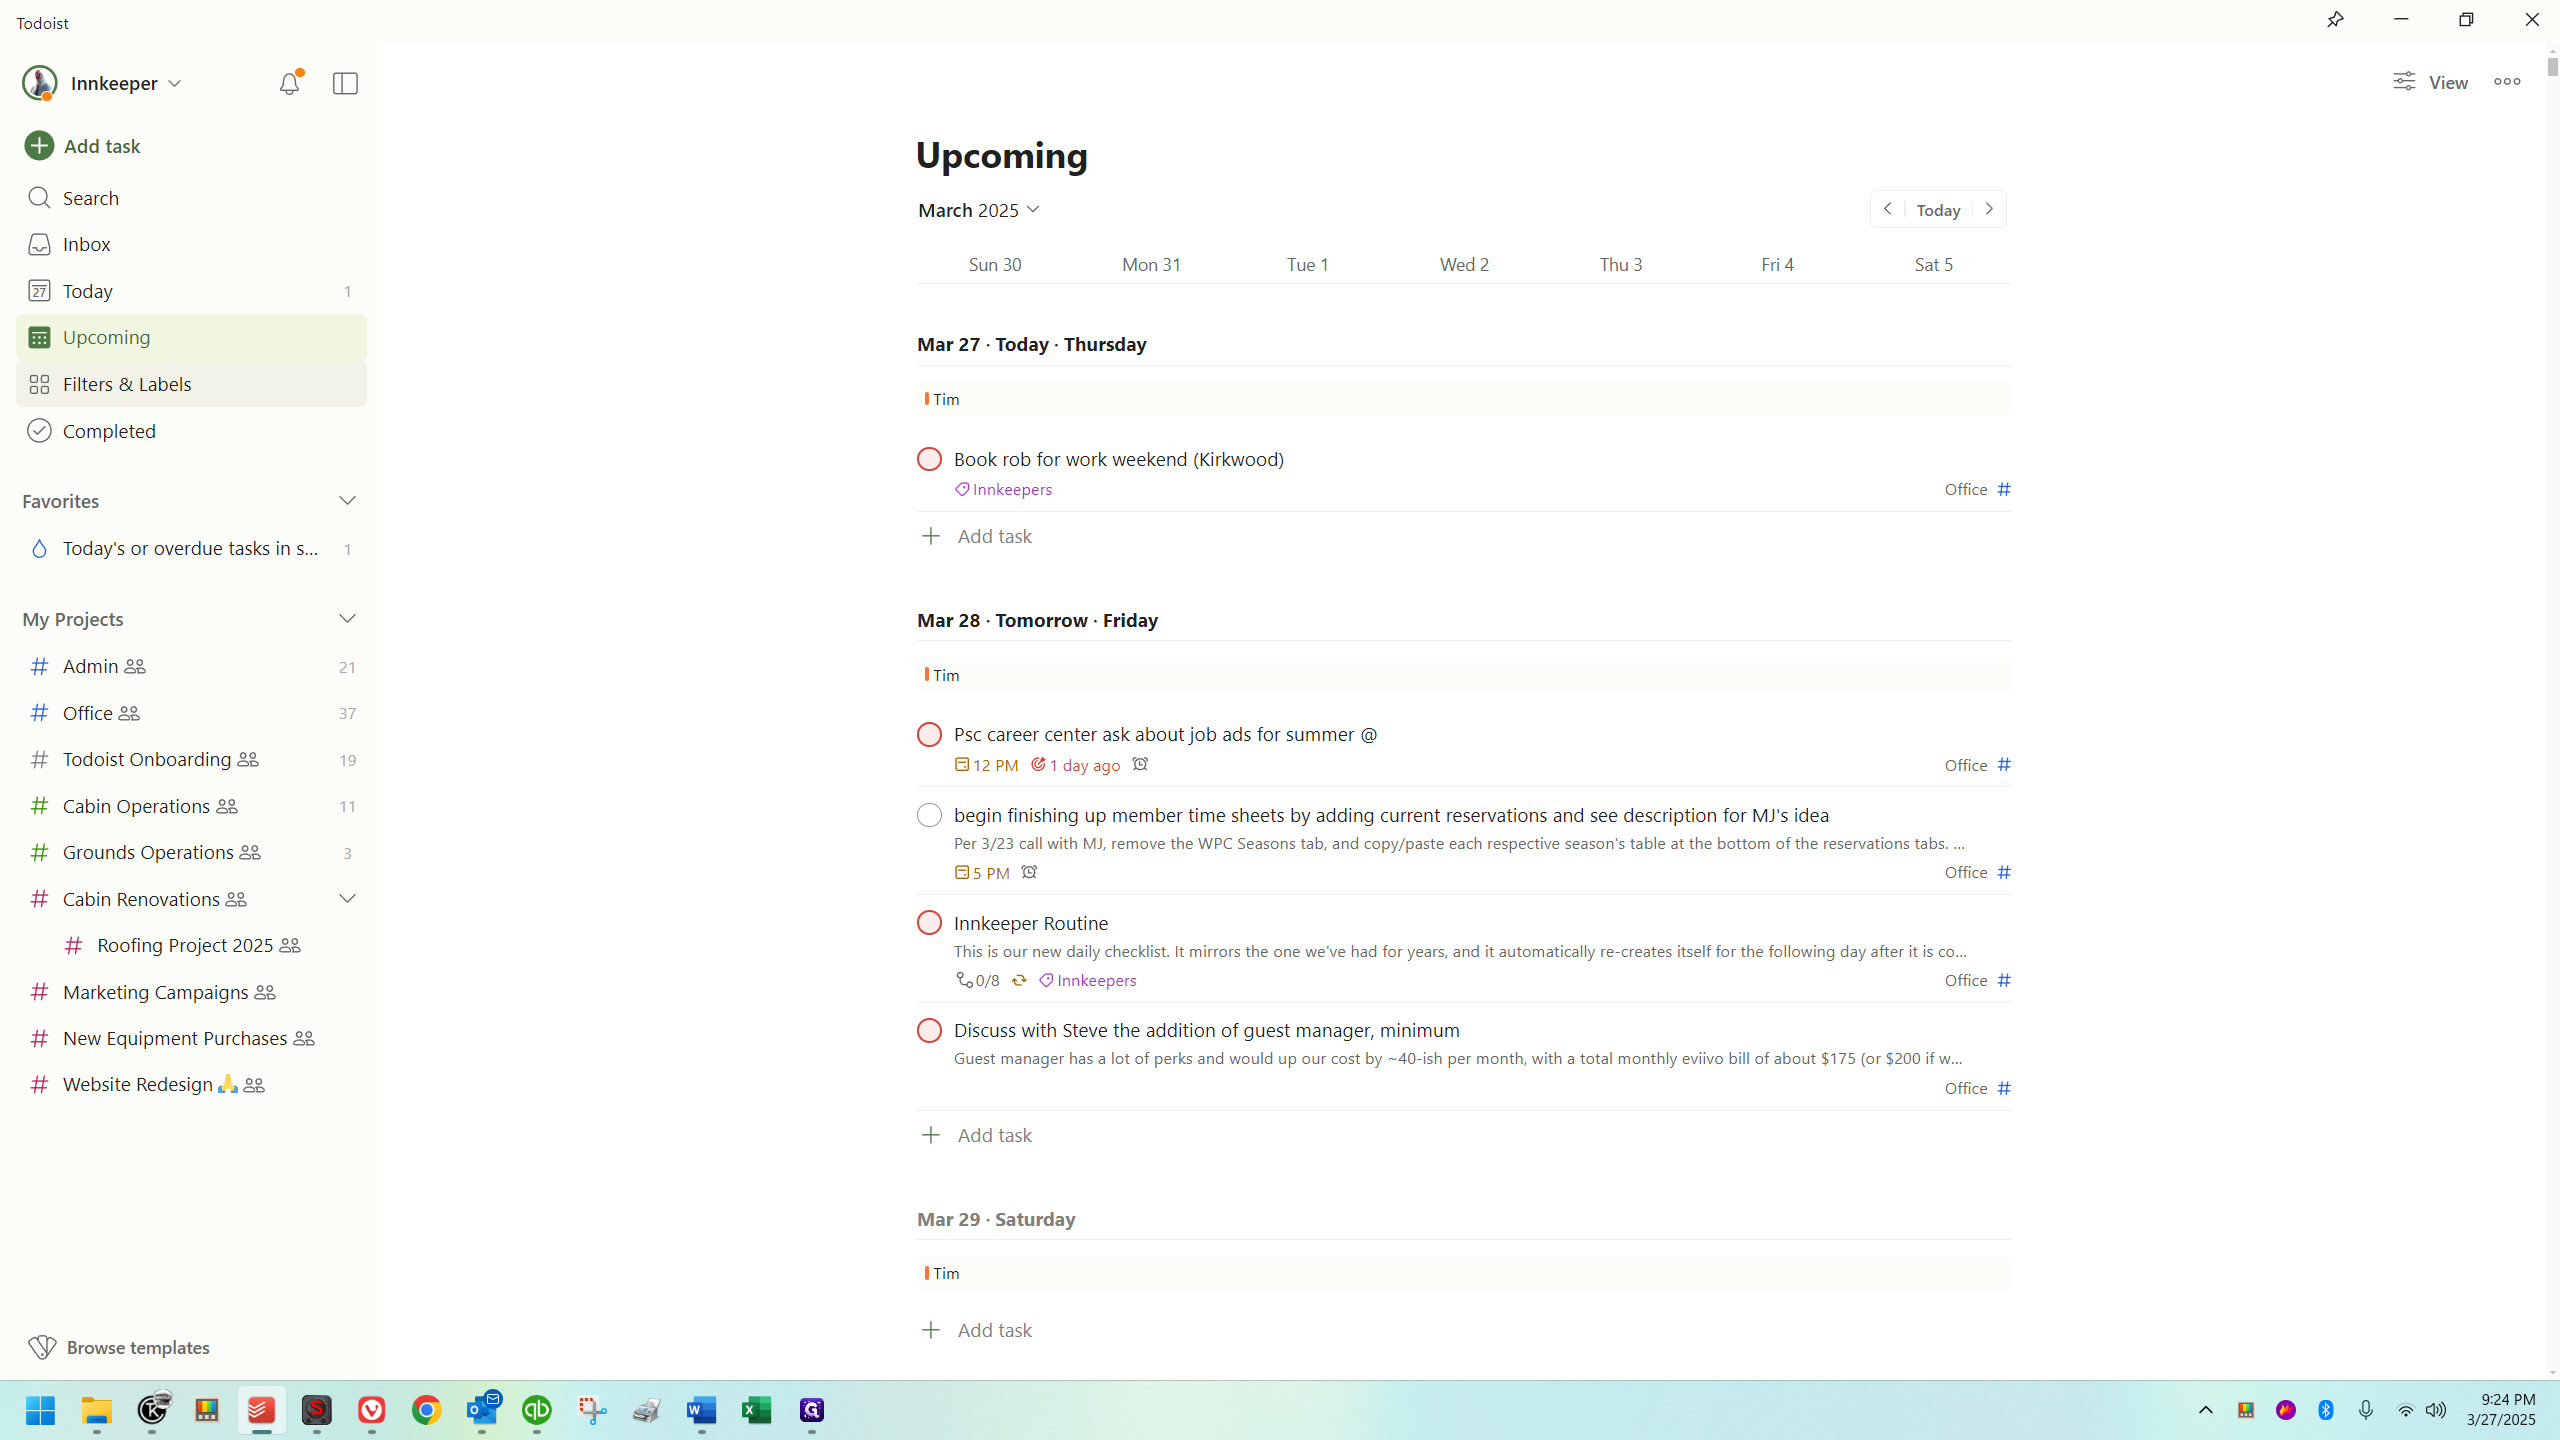Pin the window with the pin icon

point(2335,20)
